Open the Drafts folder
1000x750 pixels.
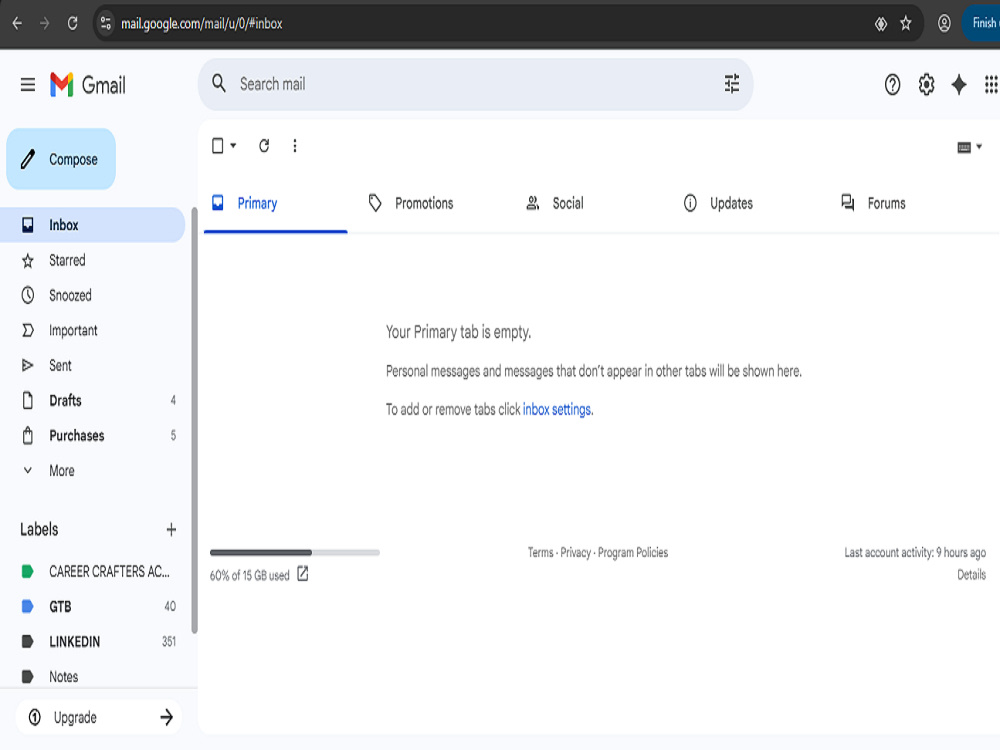coord(92,401)
